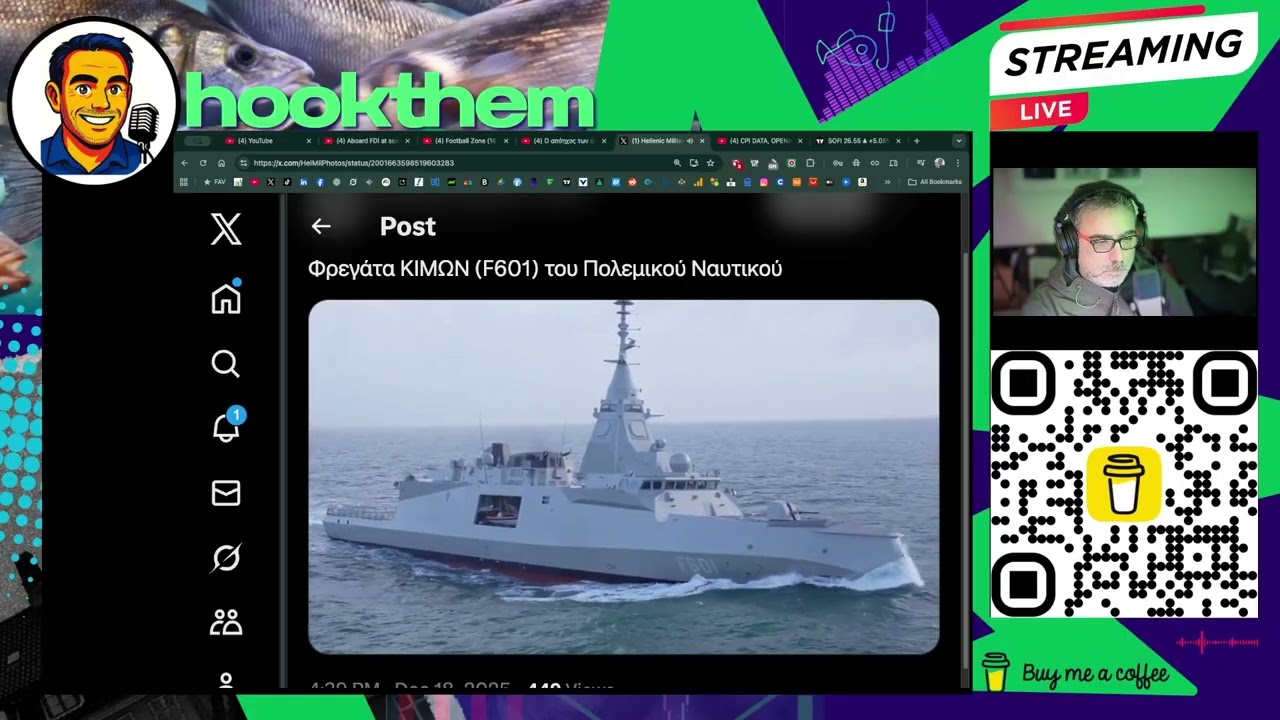Image resolution: width=1280 pixels, height=720 pixels.
Task: Click the browser home button
Action: point(222,163)
